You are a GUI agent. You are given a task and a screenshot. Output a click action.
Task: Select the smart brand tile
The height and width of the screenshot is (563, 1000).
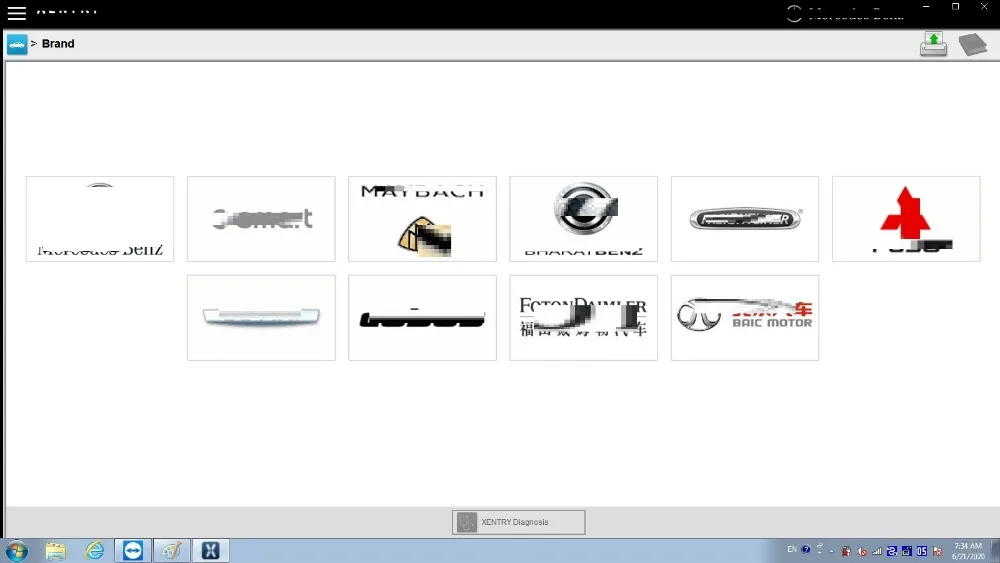click(x=261, y=219)
